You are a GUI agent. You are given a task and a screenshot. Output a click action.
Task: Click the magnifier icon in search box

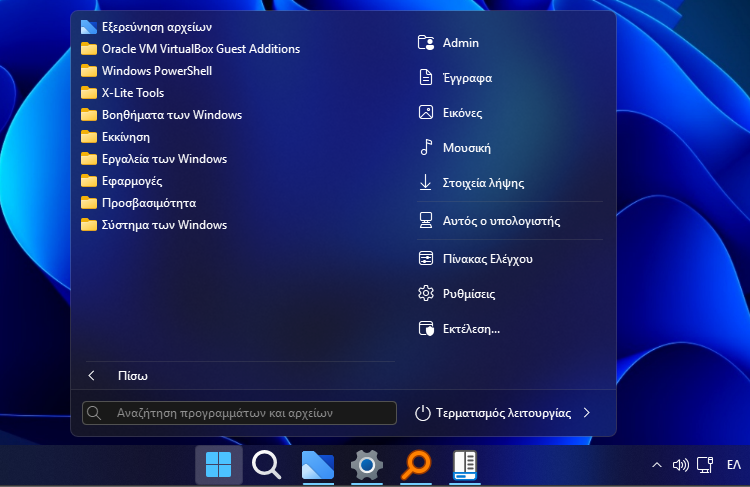pyautogui.click(x=94, y=413)
